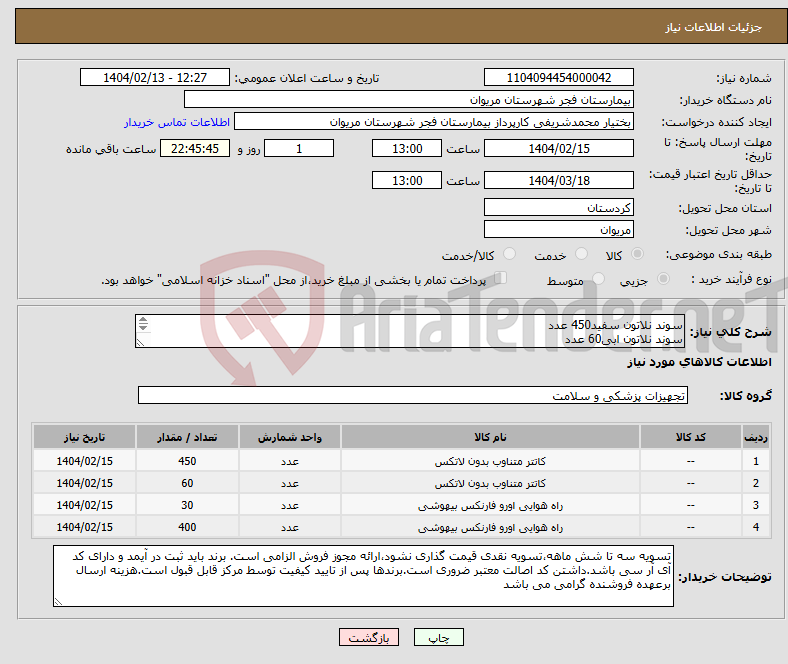This screenshot has width=788, height=664.
Task: Click the quantity 400 cell
Action: 187,527
